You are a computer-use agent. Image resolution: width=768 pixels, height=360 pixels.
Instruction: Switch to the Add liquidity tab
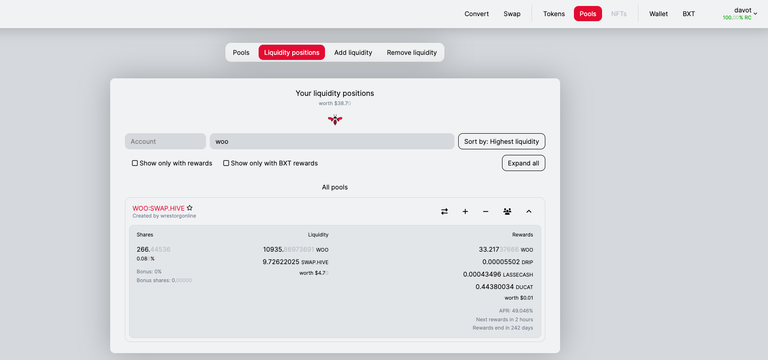(x=353, y=52)
